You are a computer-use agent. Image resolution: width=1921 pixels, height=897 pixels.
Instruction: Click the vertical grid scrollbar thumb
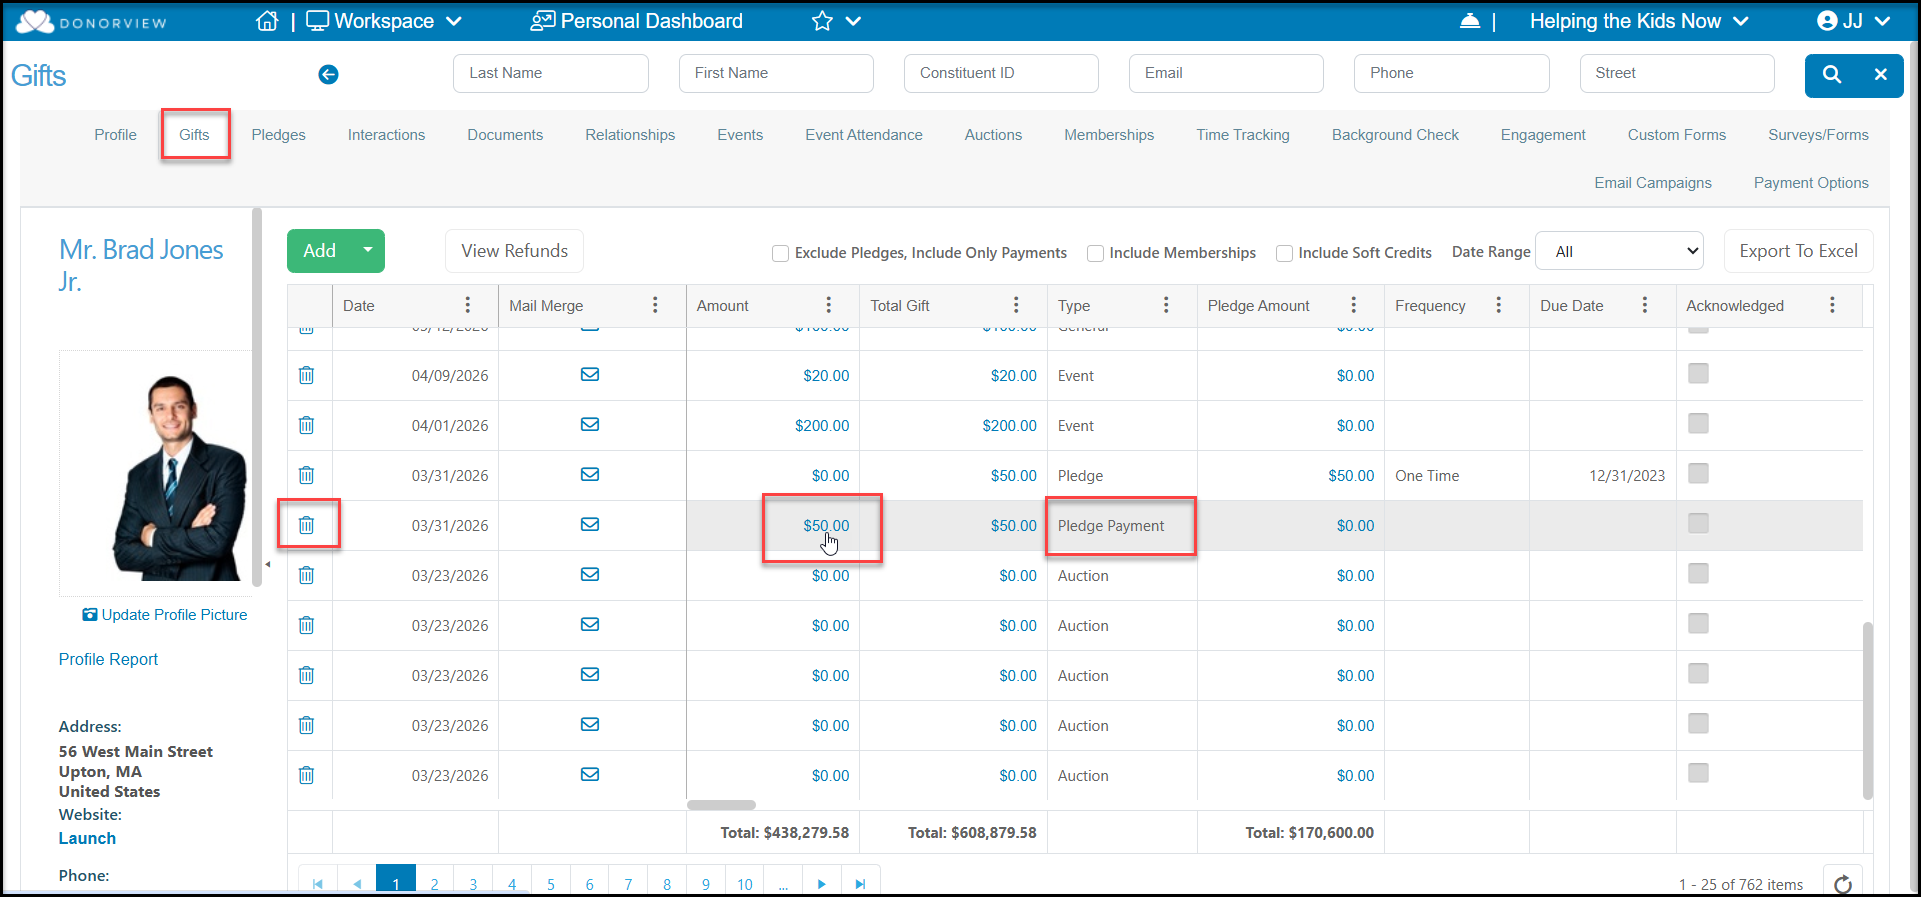1867,710
